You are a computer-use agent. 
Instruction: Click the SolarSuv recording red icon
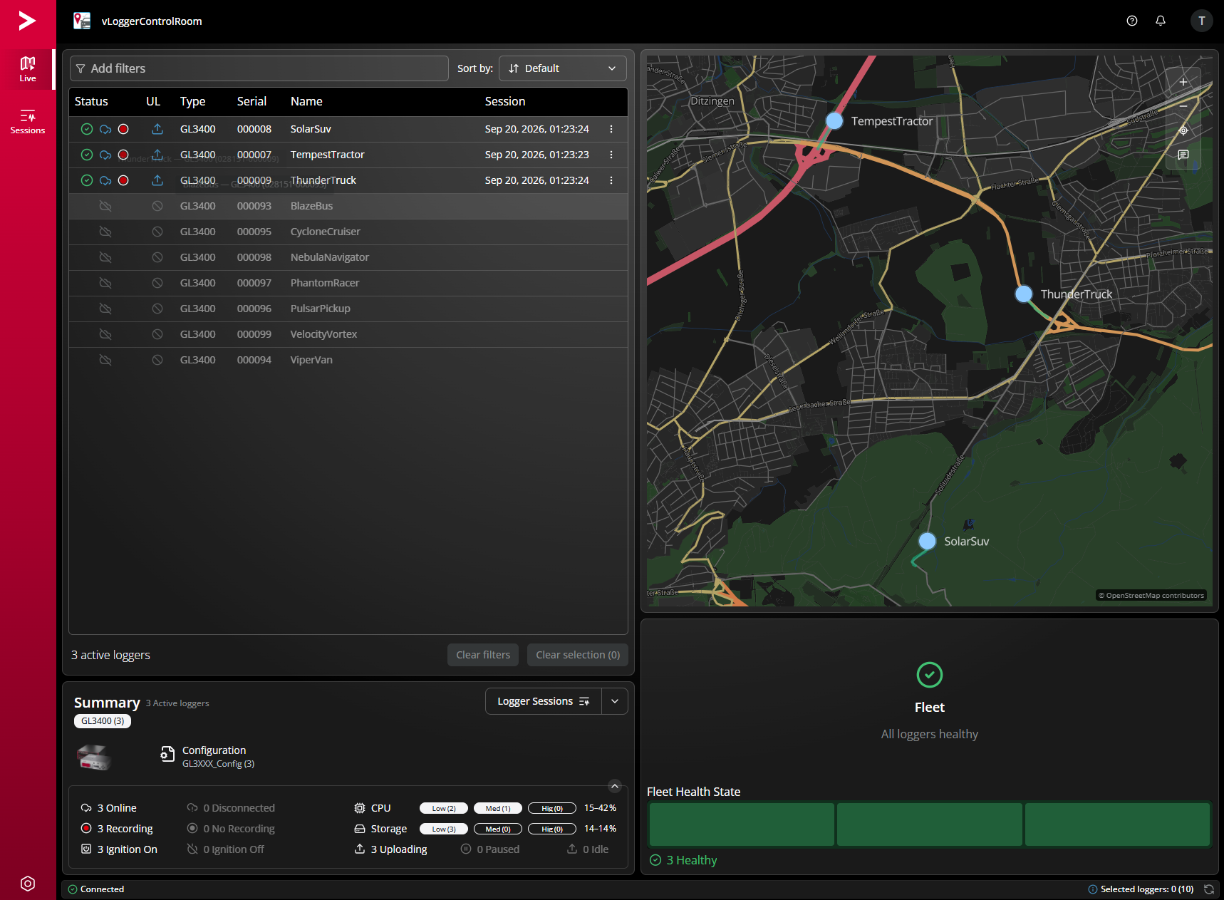pos(123,129)
